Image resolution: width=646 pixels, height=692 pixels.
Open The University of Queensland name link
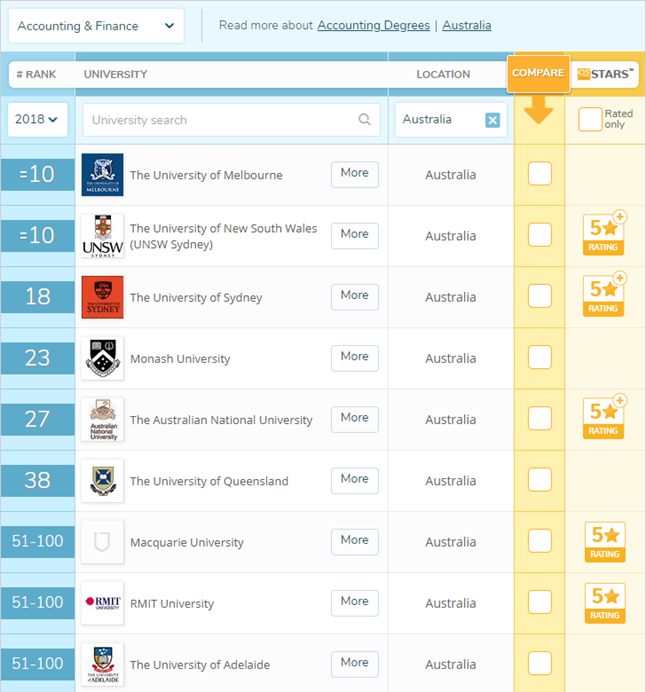click(209, 481)
